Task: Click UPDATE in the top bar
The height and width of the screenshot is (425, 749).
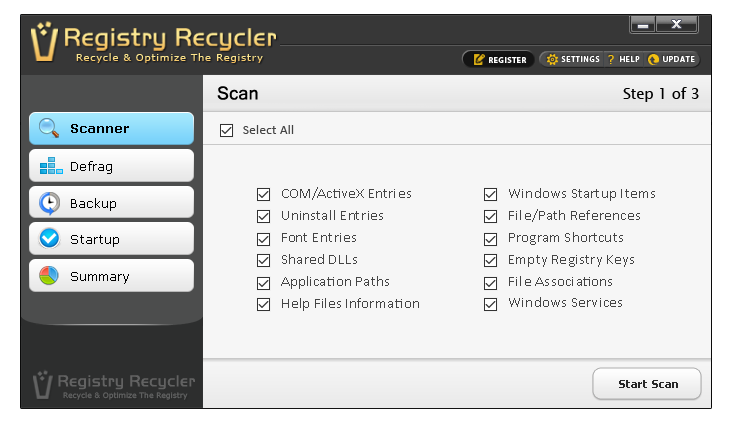Action: [x=672, y=59]
